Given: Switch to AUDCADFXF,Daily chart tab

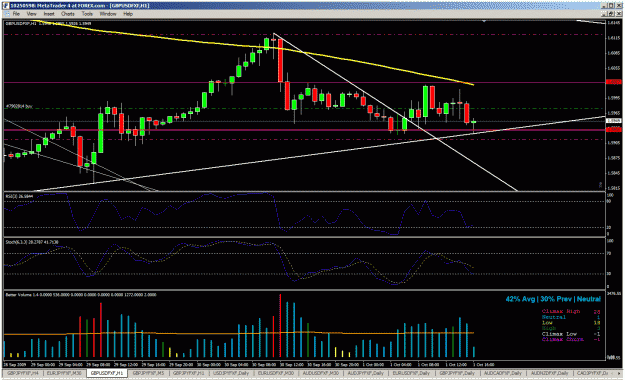Looking at the screenshot, I should (x=503, y=373).
